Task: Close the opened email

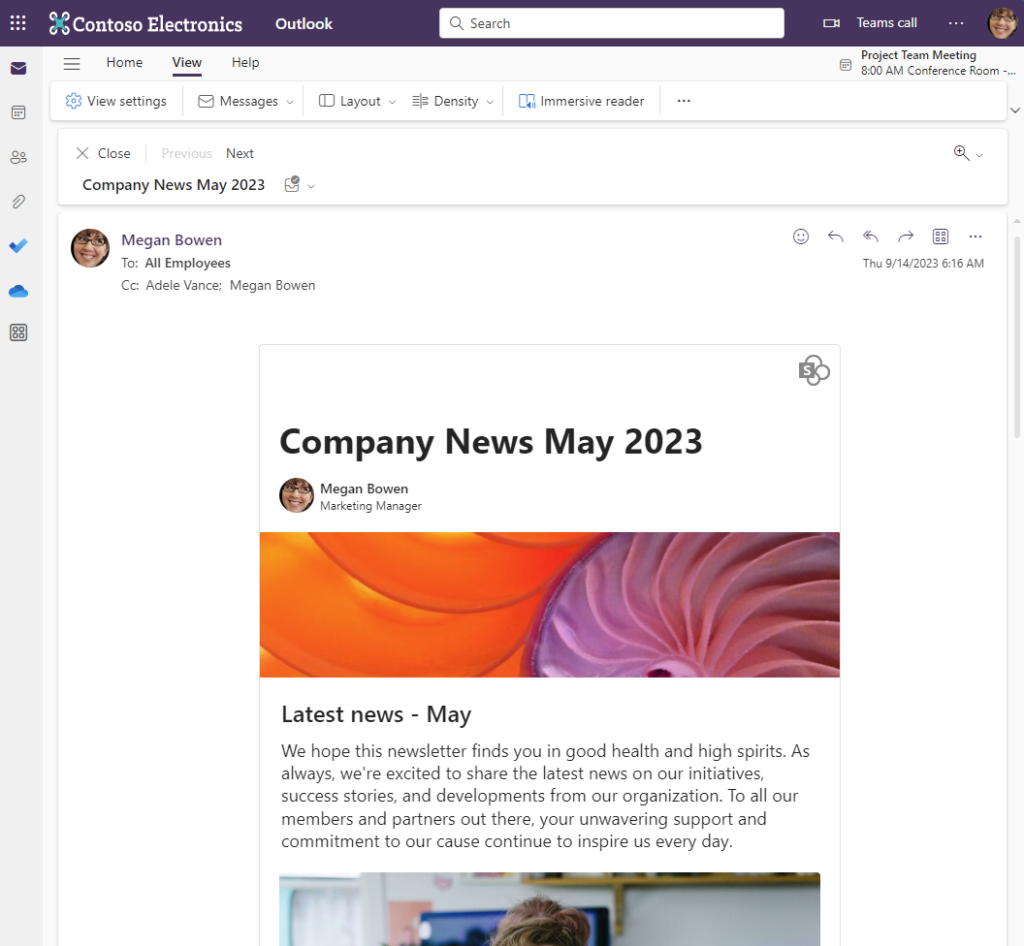Action: tap(103, 153)
